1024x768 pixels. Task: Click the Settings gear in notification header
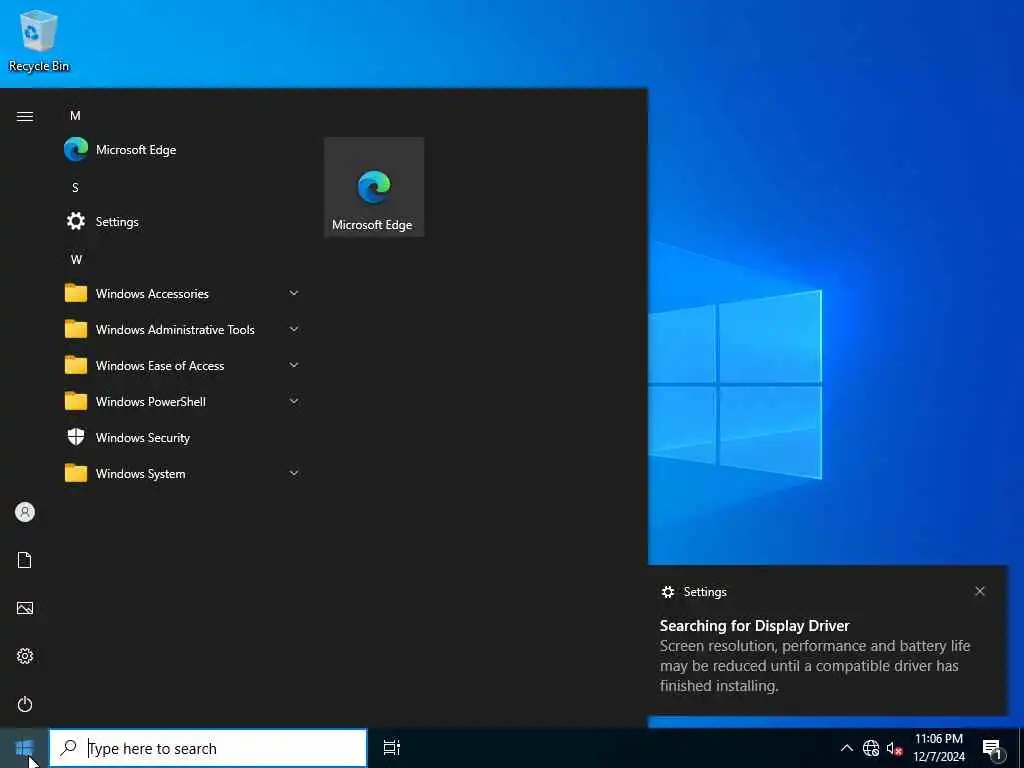coord(667,592)
